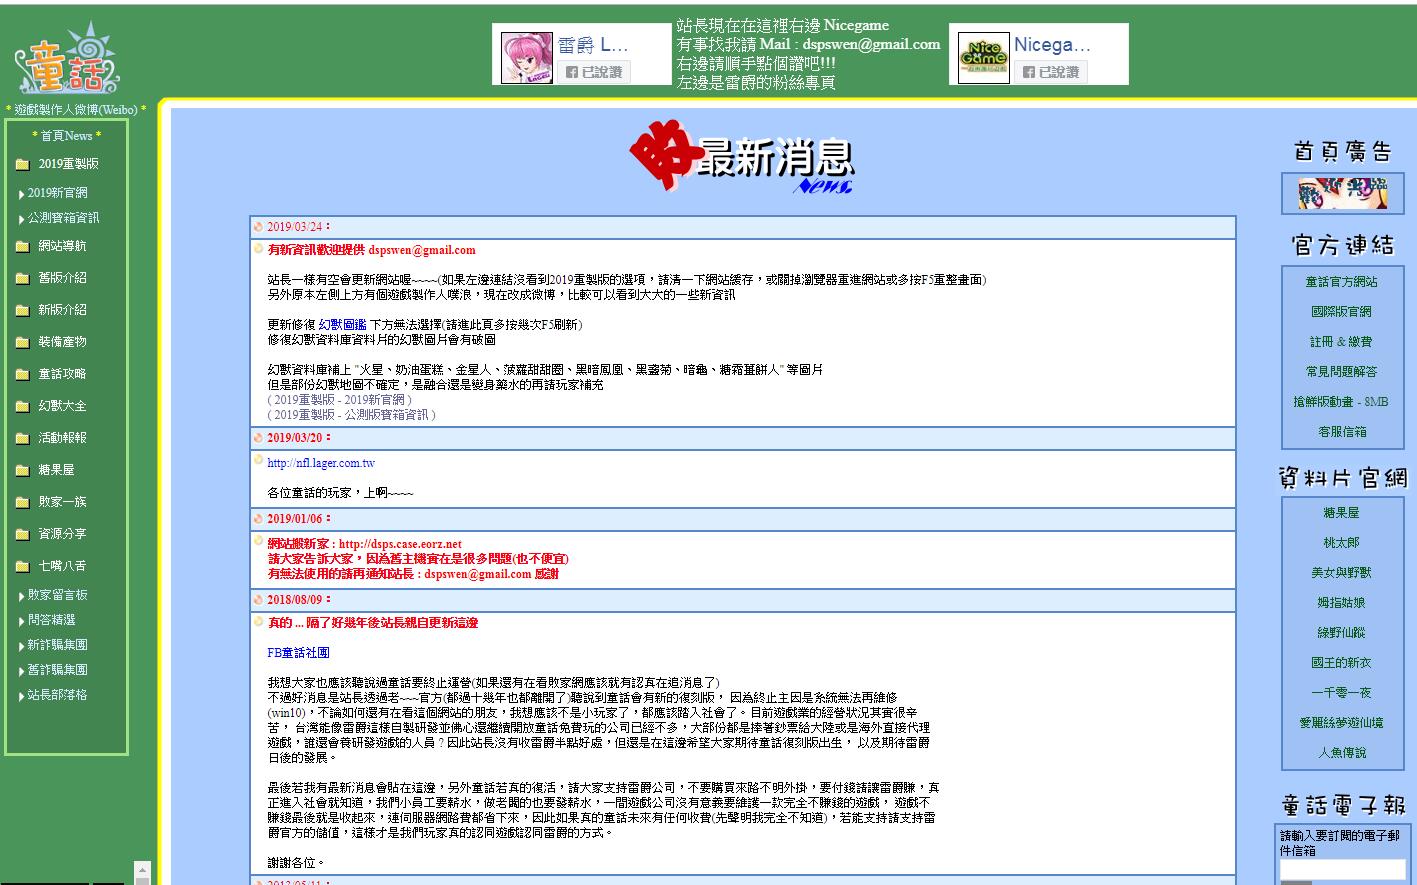Expand 公測寶箱資訊 arrow item

(58, 218)
